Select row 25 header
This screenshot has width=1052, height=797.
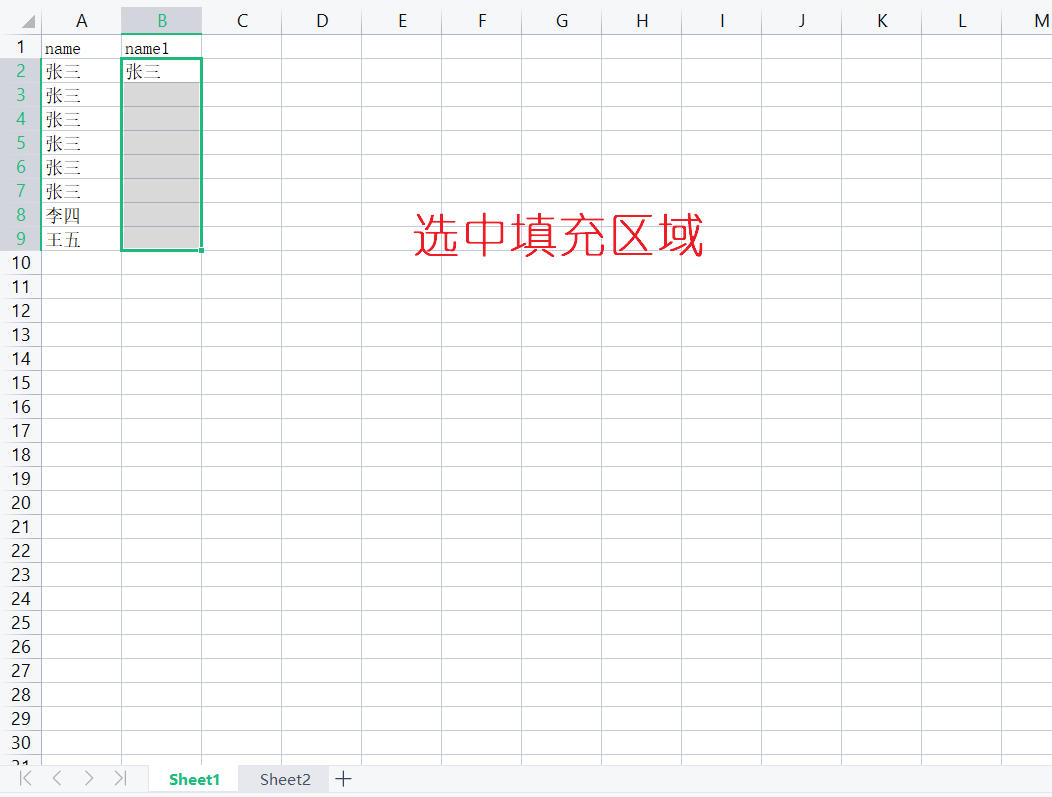(x=21, y=623)
